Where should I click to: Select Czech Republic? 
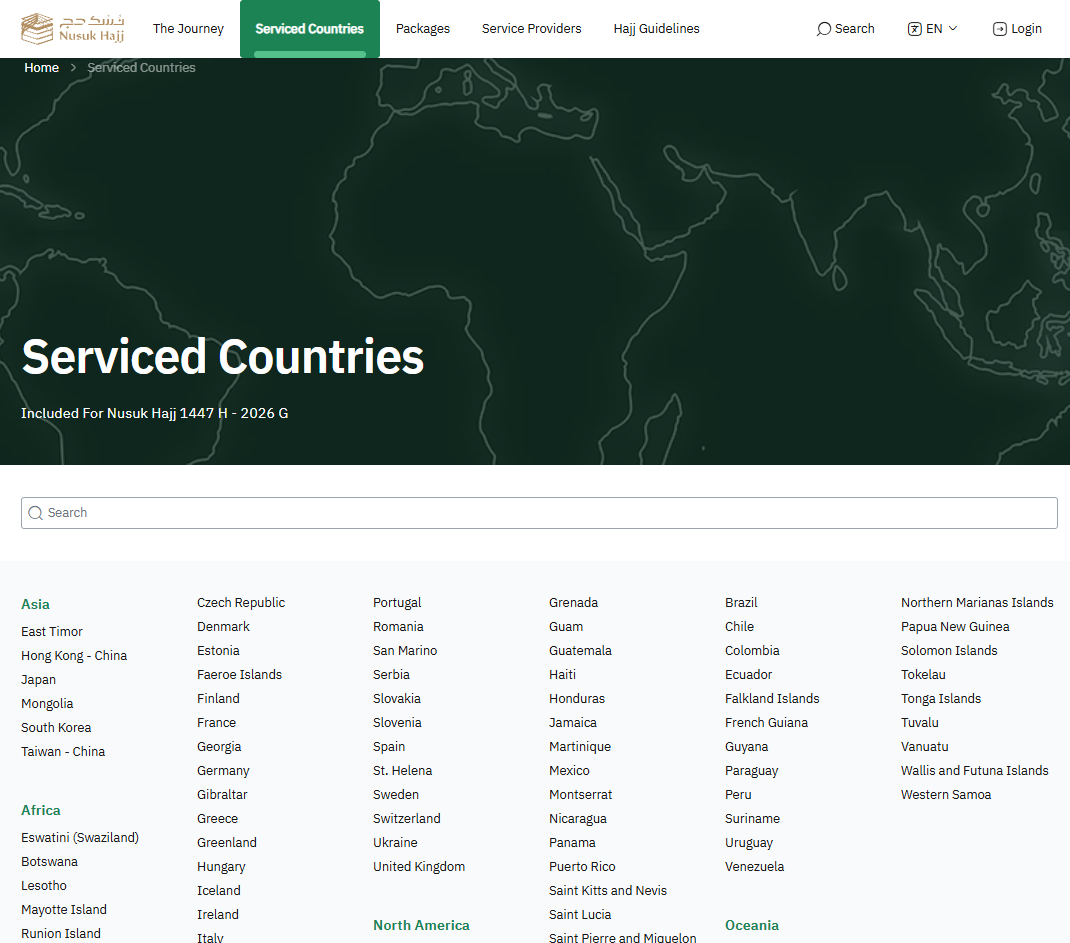241,603
